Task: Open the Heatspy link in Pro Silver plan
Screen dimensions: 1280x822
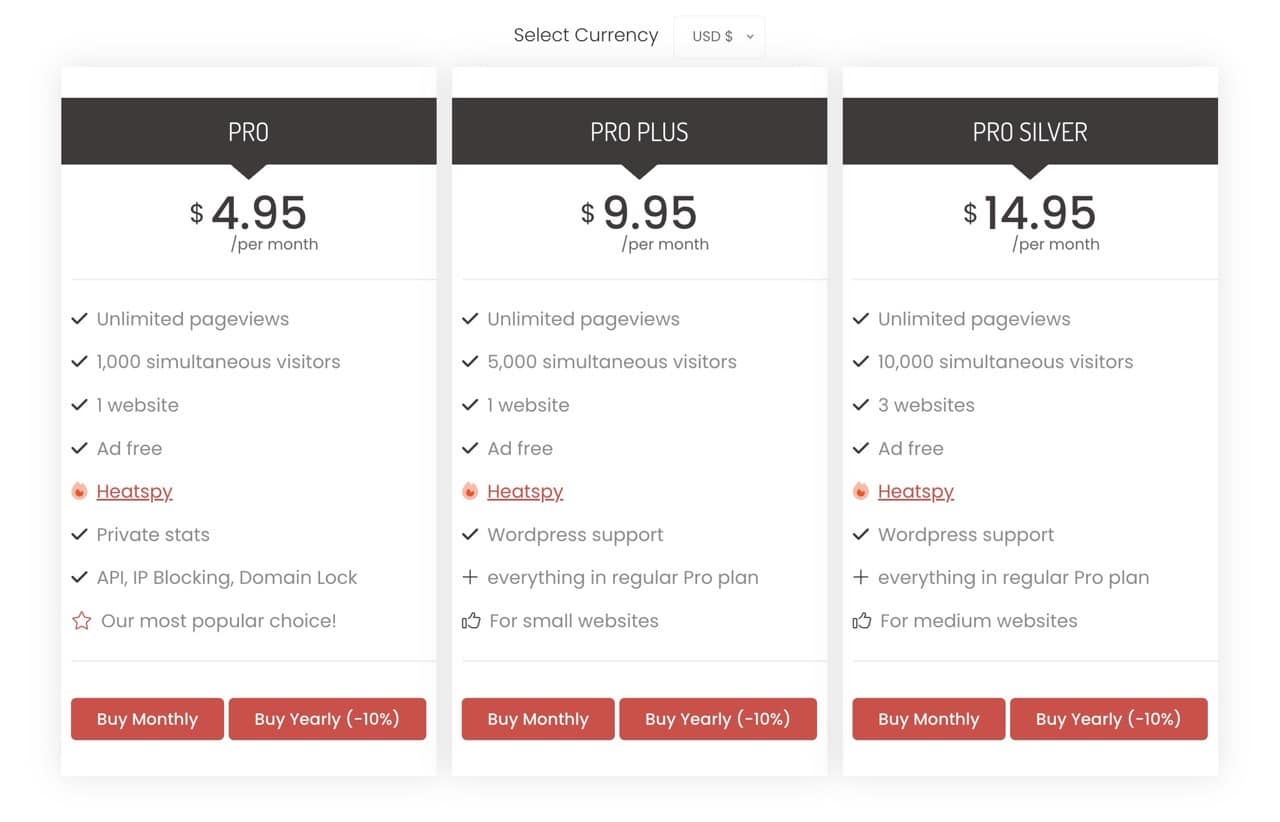Action: pos(916,491)
